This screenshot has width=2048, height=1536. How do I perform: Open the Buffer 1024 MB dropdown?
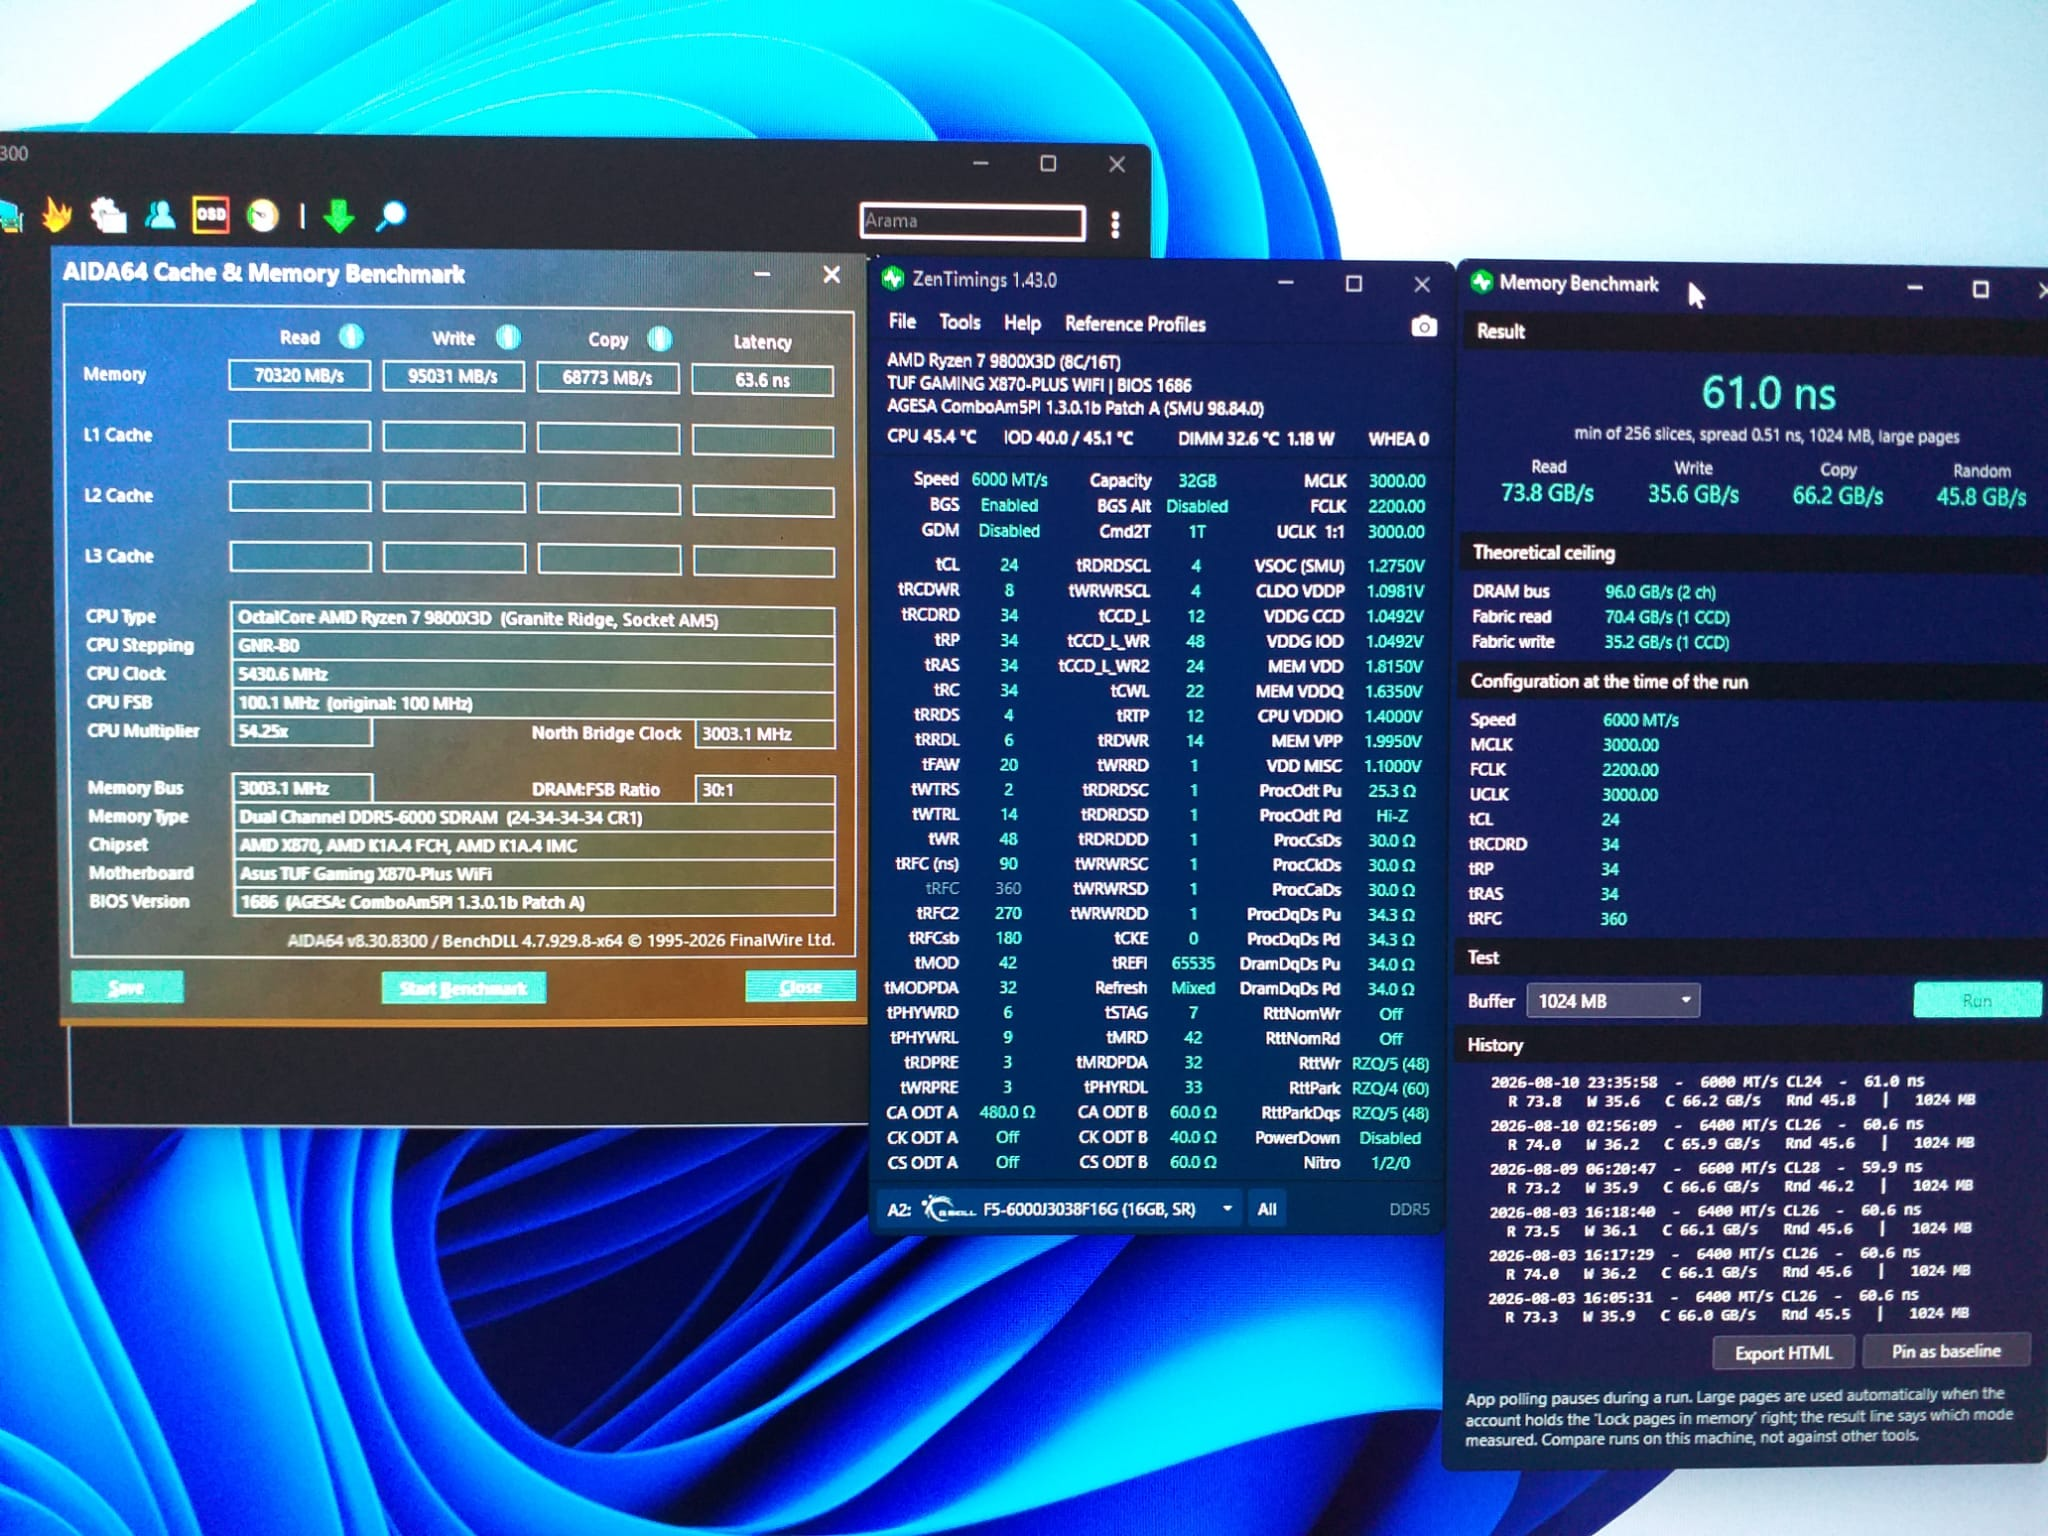pyautogui.click(x=1613, y=1001)
